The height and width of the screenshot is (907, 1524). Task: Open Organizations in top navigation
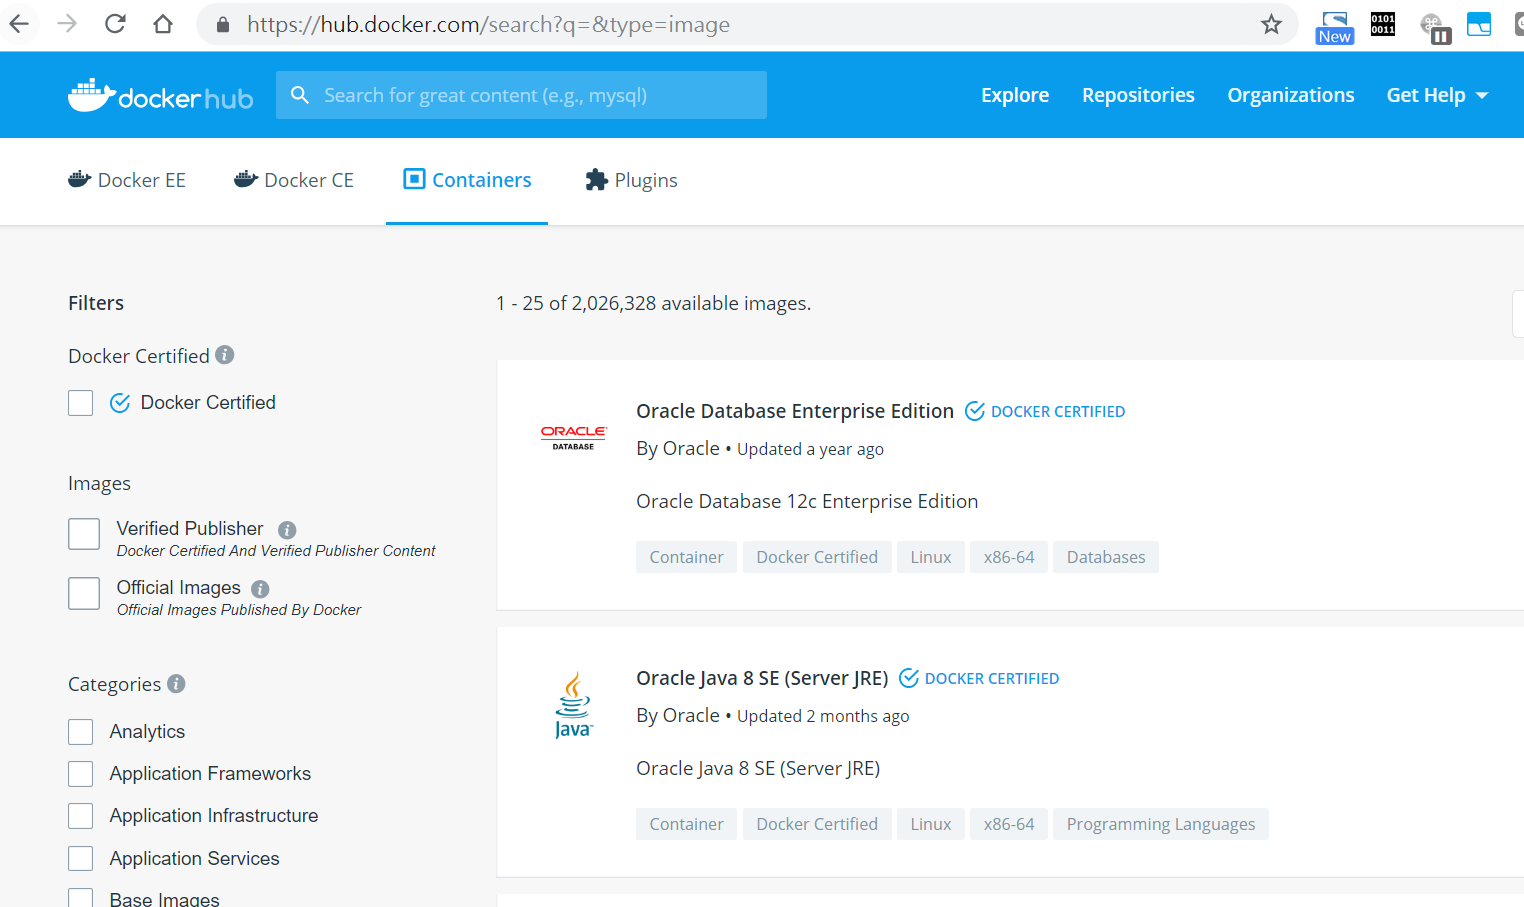[x=1291, y=95]
